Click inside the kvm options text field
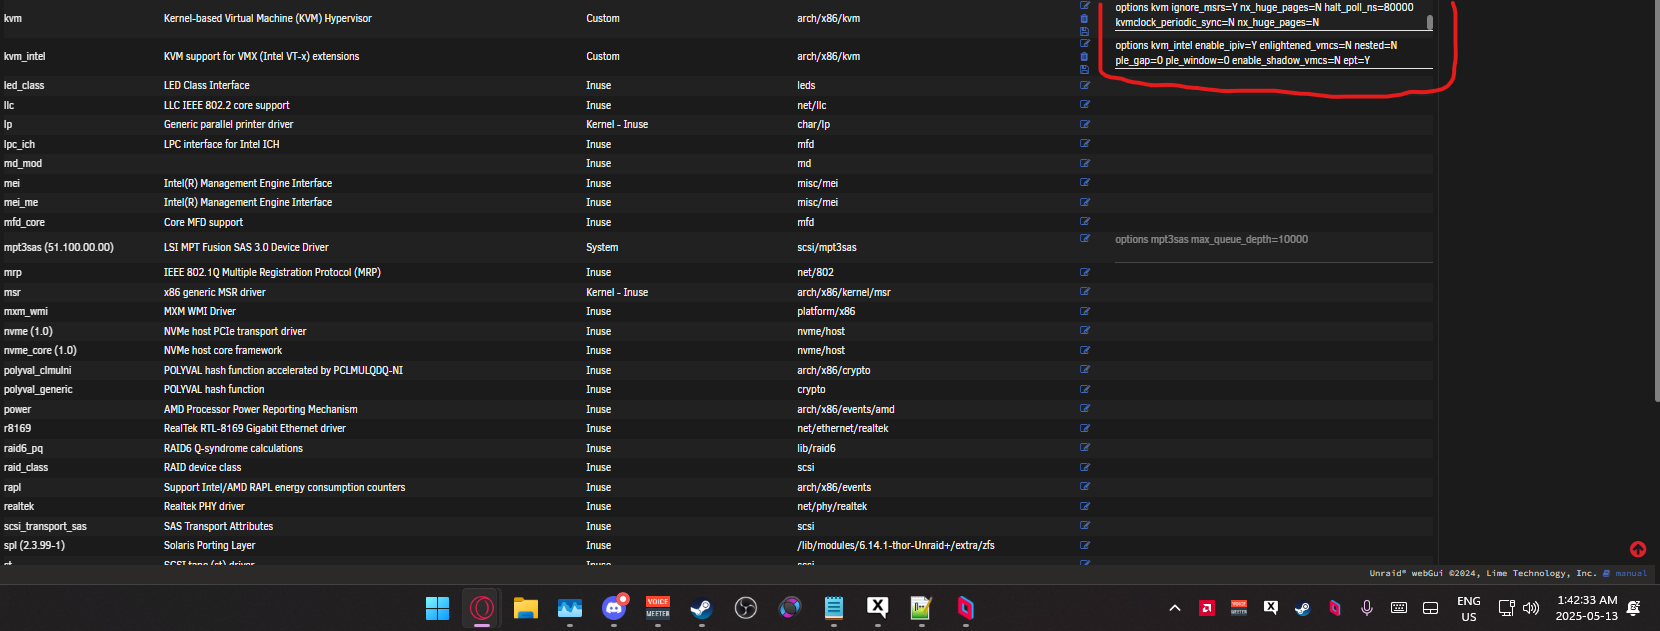The image size is (1660, 631). point(1265,15)
